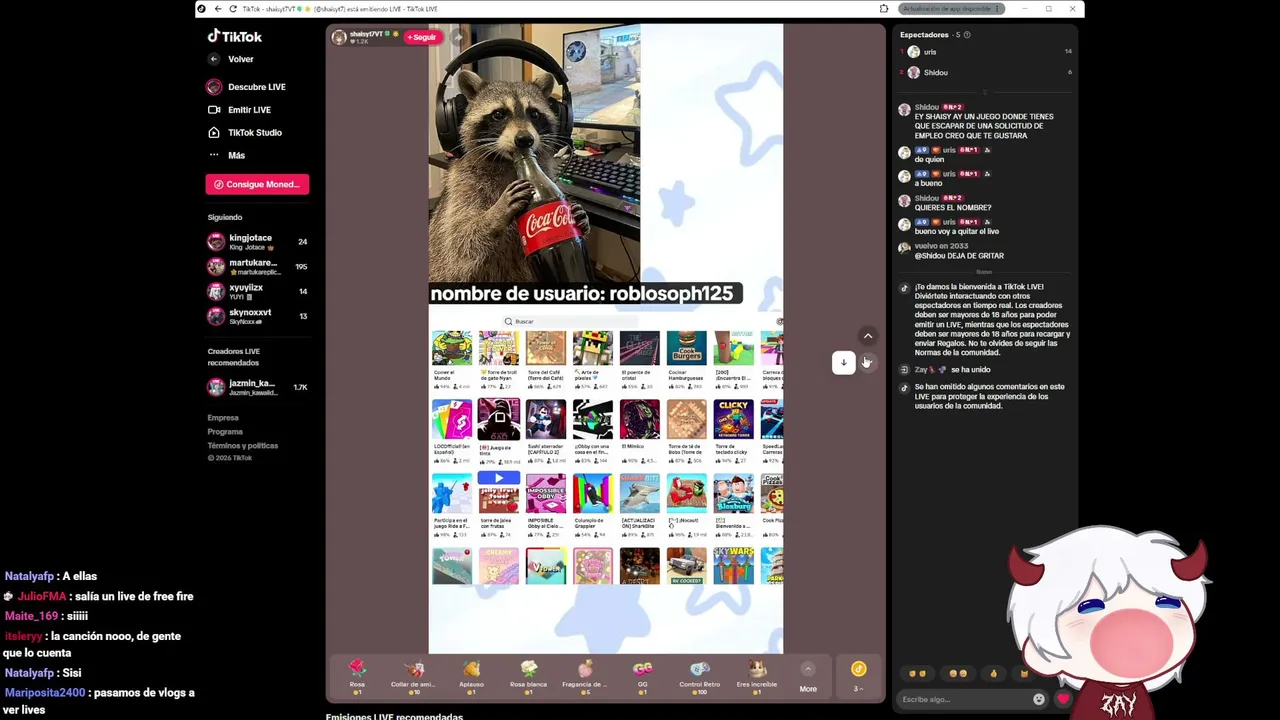Screen dimensions: 1280x720
Task: Open the Espectadores help icon
Action: (967, 35)
